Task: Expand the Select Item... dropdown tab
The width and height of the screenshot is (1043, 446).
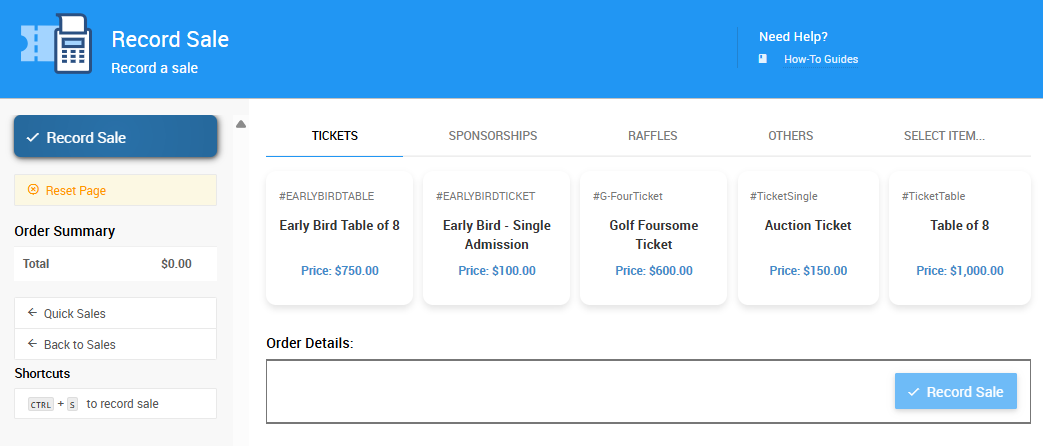Action: pyautogui.click(x=944, y=136)
